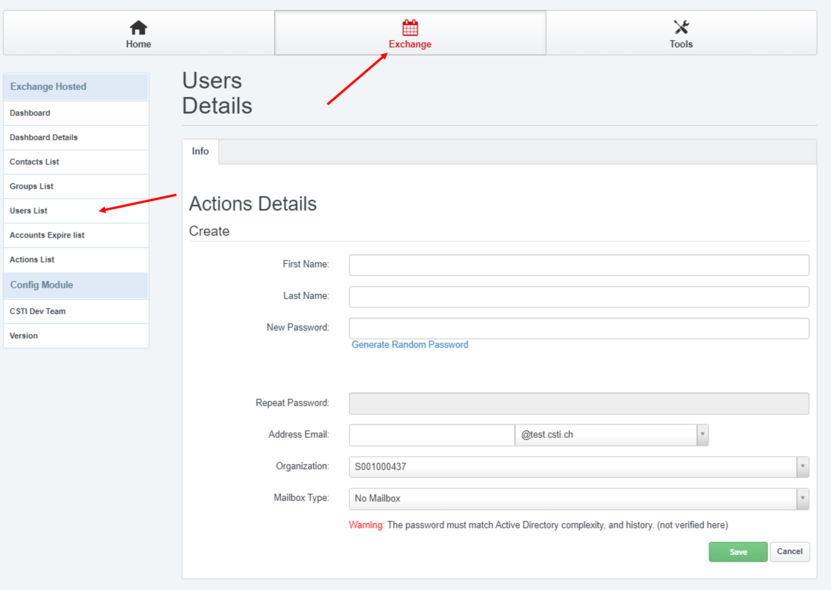Focus the First Name field
The height and width of the screenshot is (590, 831).
pos(579,265)
